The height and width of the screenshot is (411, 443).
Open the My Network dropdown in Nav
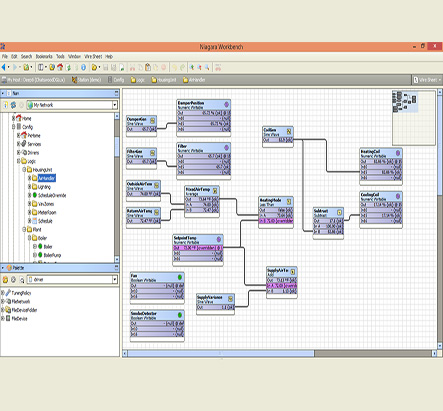pos(115,105)
